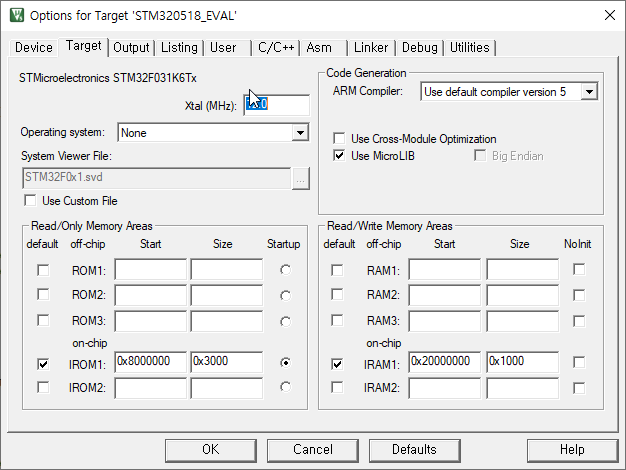
Task: Enable NoInit for RAM2
Action: (x=579, y=295)
